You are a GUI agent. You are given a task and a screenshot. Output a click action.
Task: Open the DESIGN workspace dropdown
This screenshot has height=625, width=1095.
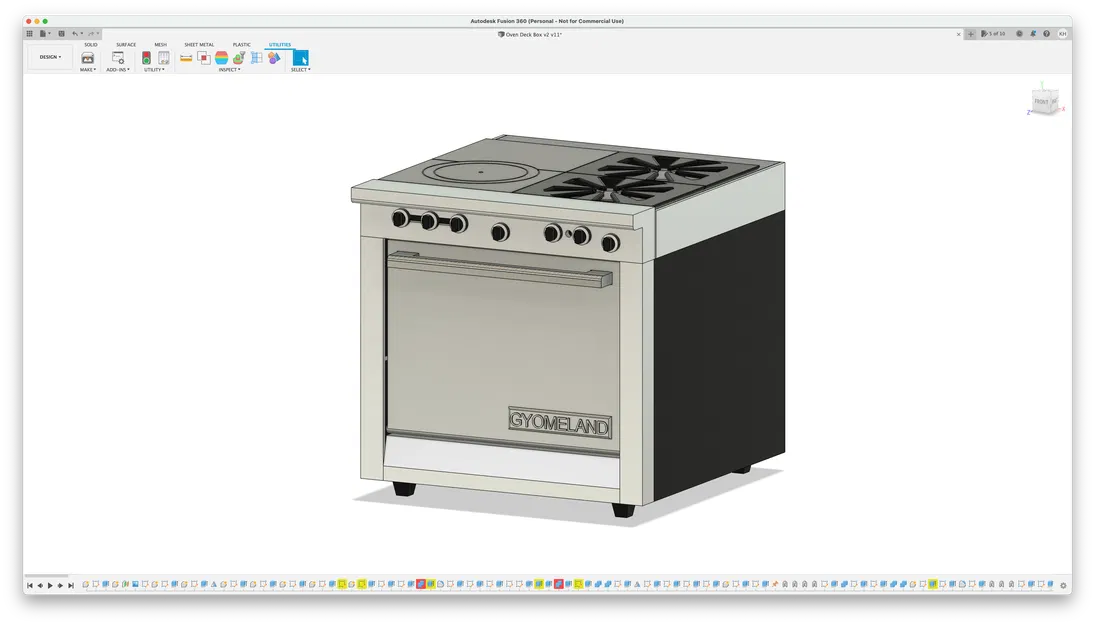(50, 57)
